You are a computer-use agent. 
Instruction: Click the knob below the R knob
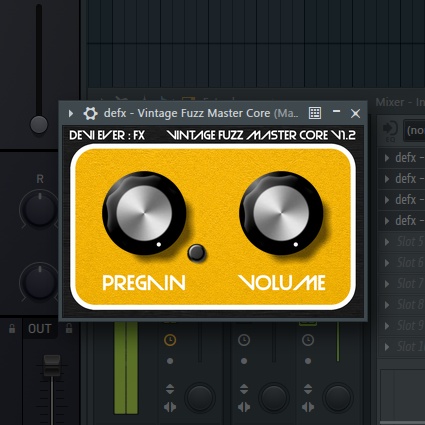[40, 283]
